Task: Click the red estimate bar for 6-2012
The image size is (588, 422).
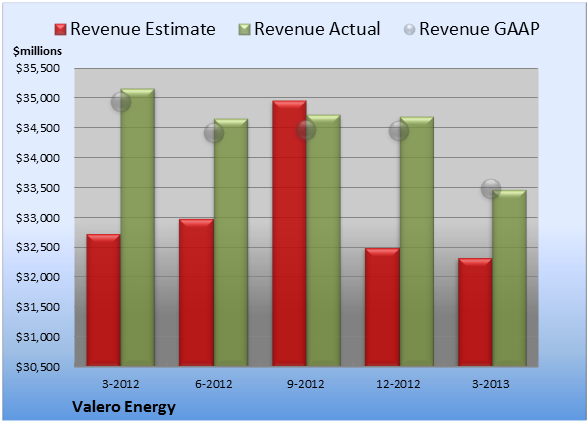Action: coord(196,293)
